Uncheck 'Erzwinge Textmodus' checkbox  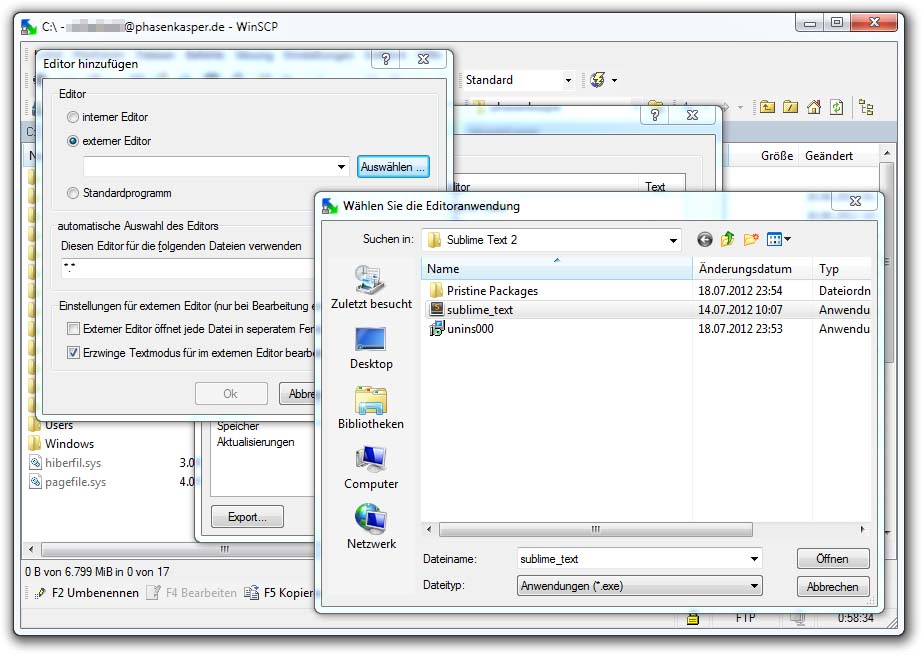(x=73, y=352)
